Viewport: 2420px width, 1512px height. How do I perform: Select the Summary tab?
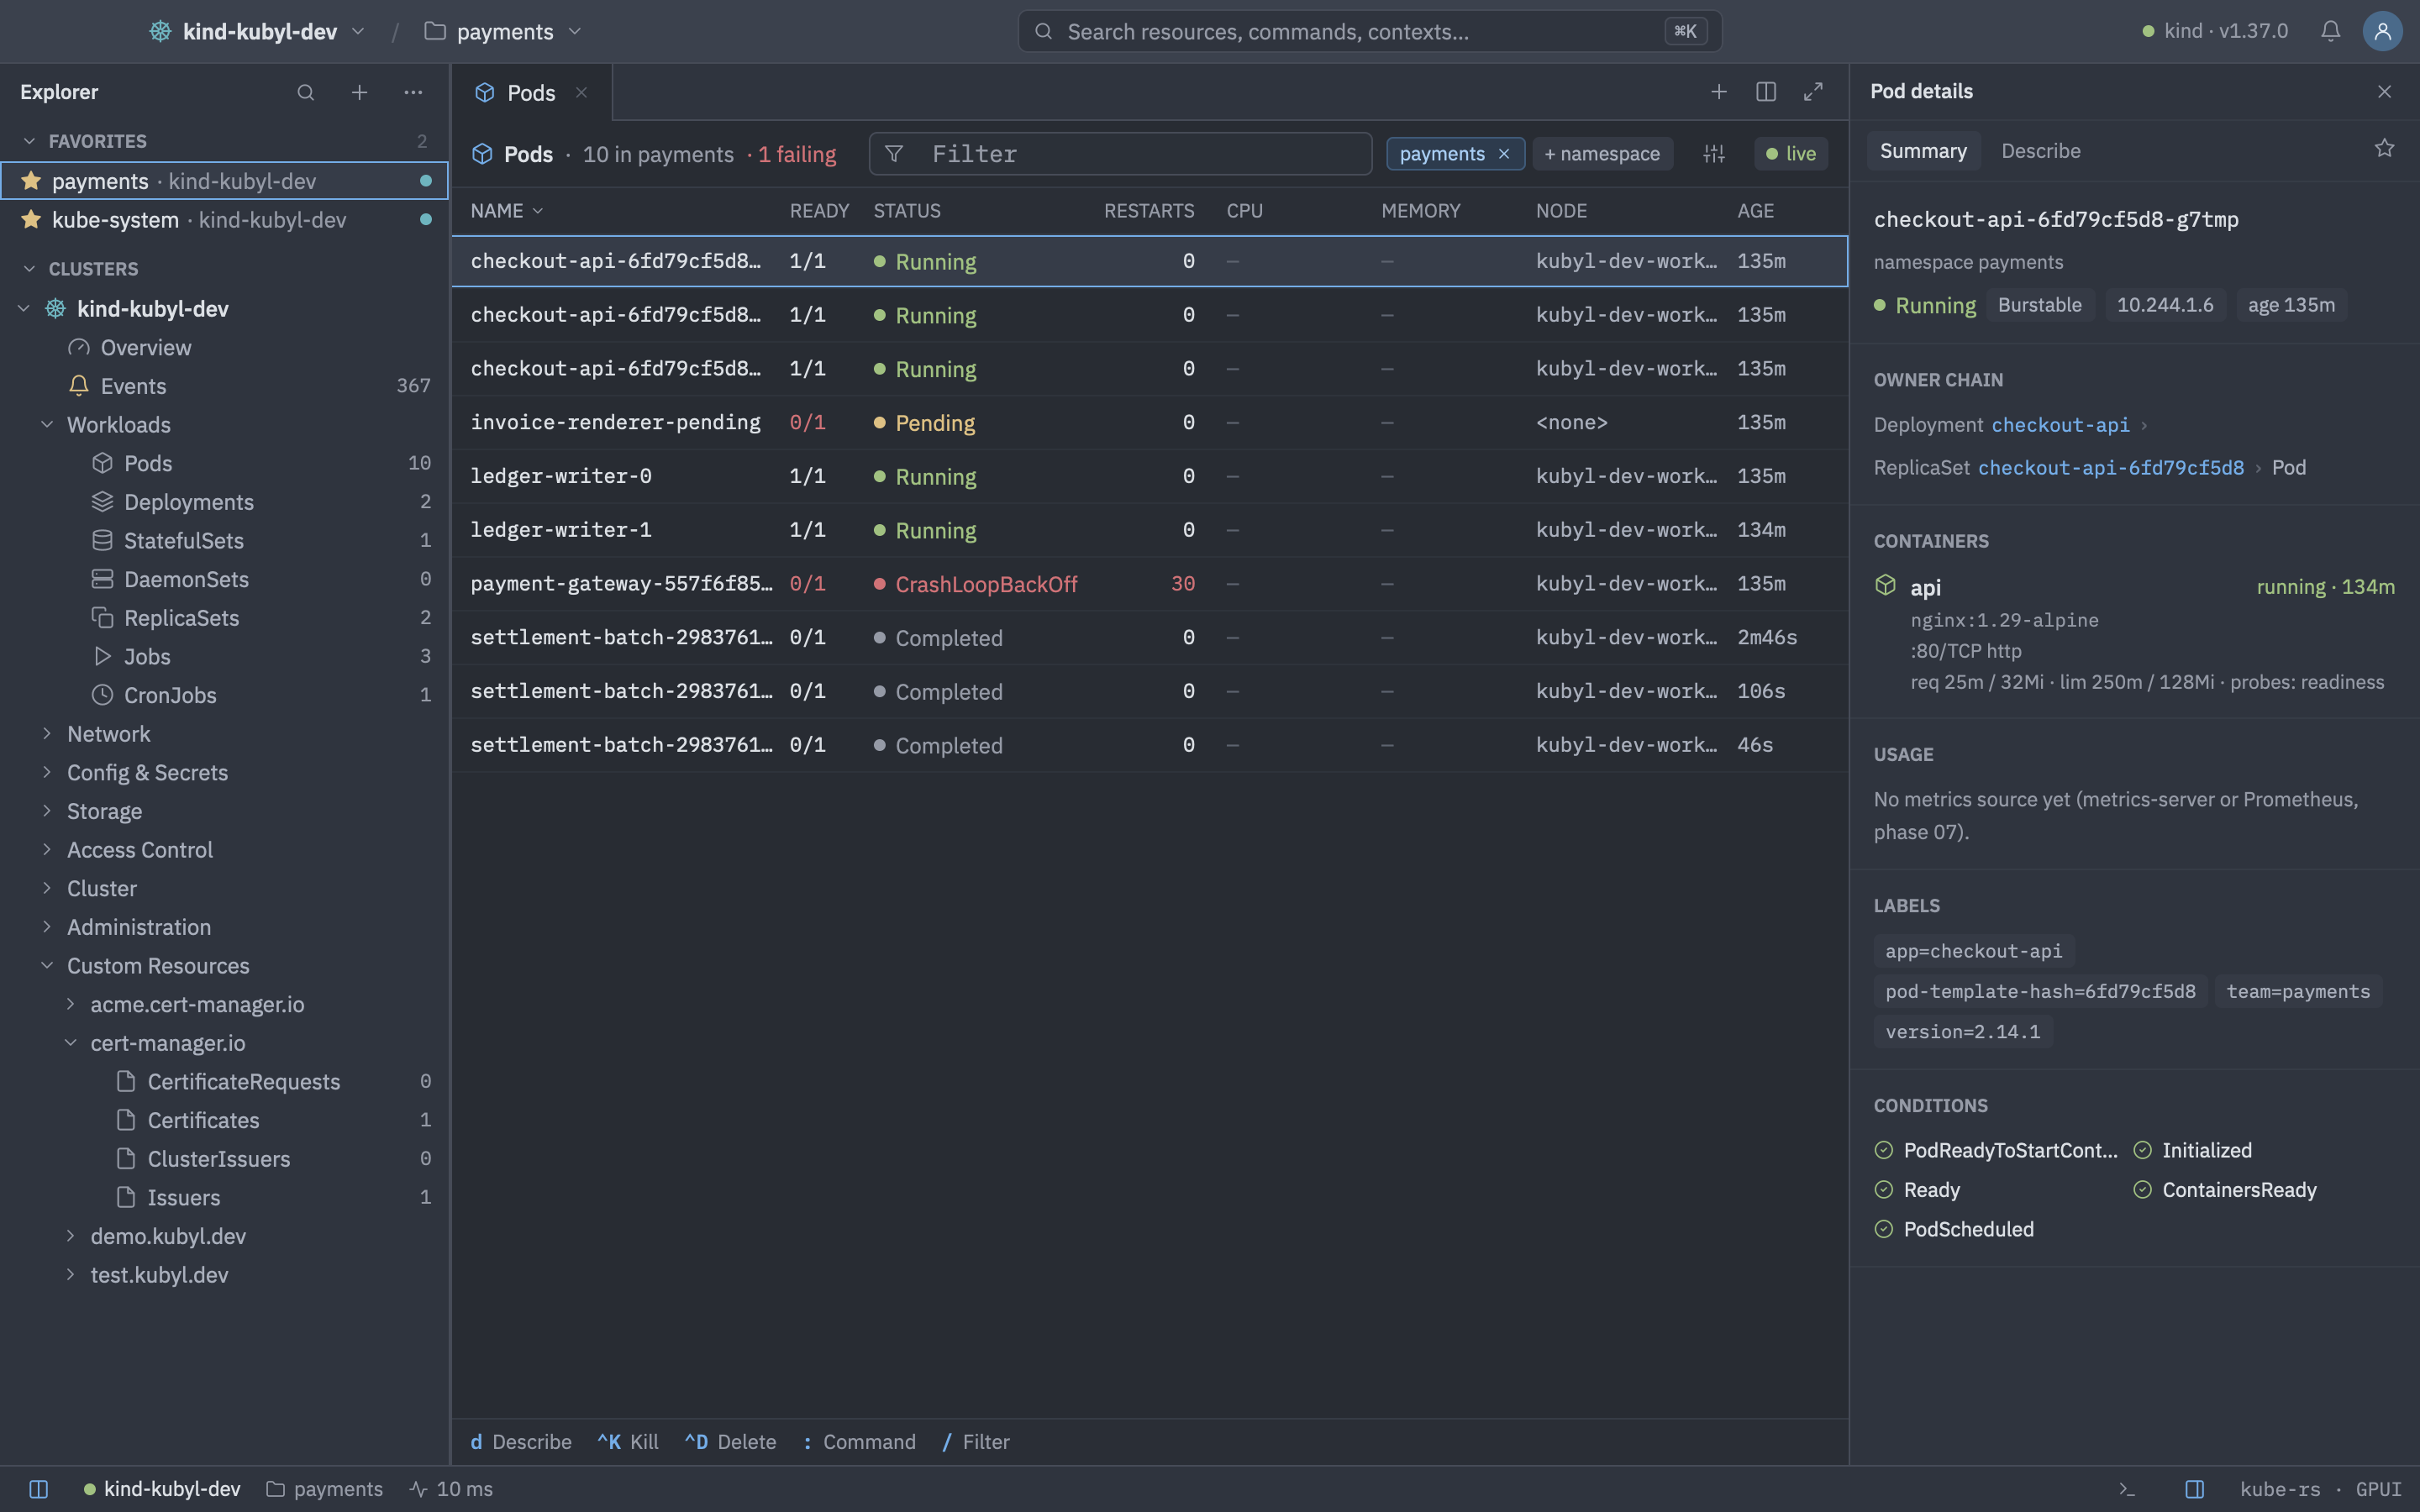(1923, 151)
